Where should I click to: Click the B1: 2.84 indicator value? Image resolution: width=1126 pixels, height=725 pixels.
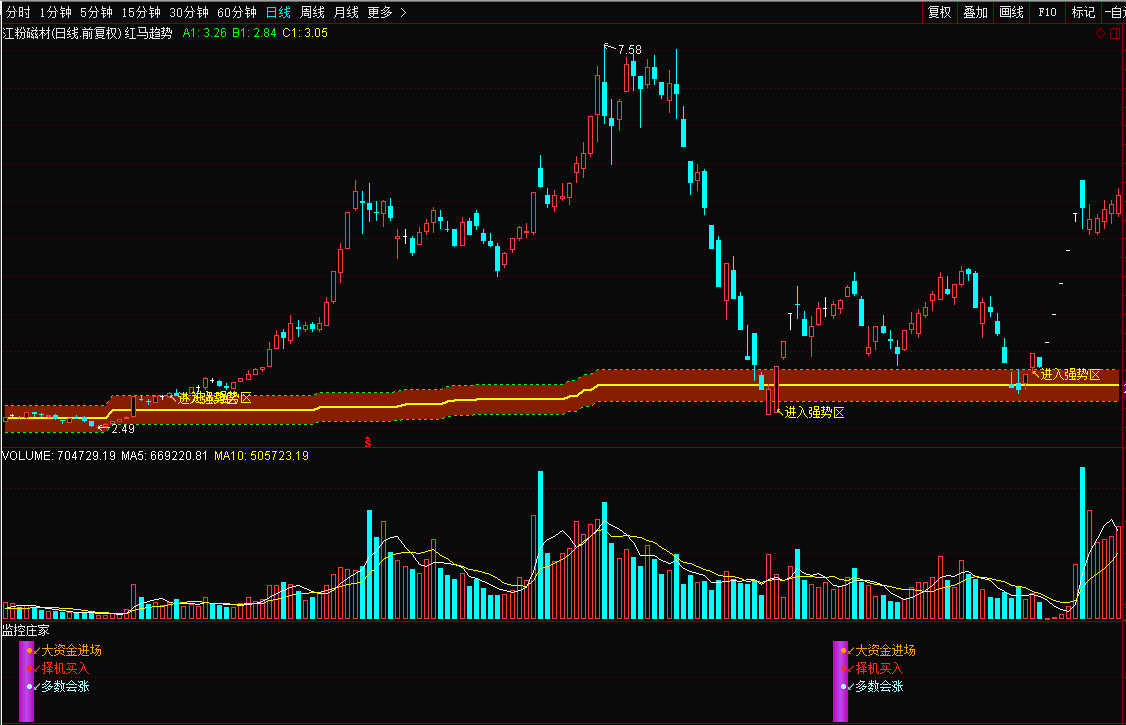tap(254, 33)
